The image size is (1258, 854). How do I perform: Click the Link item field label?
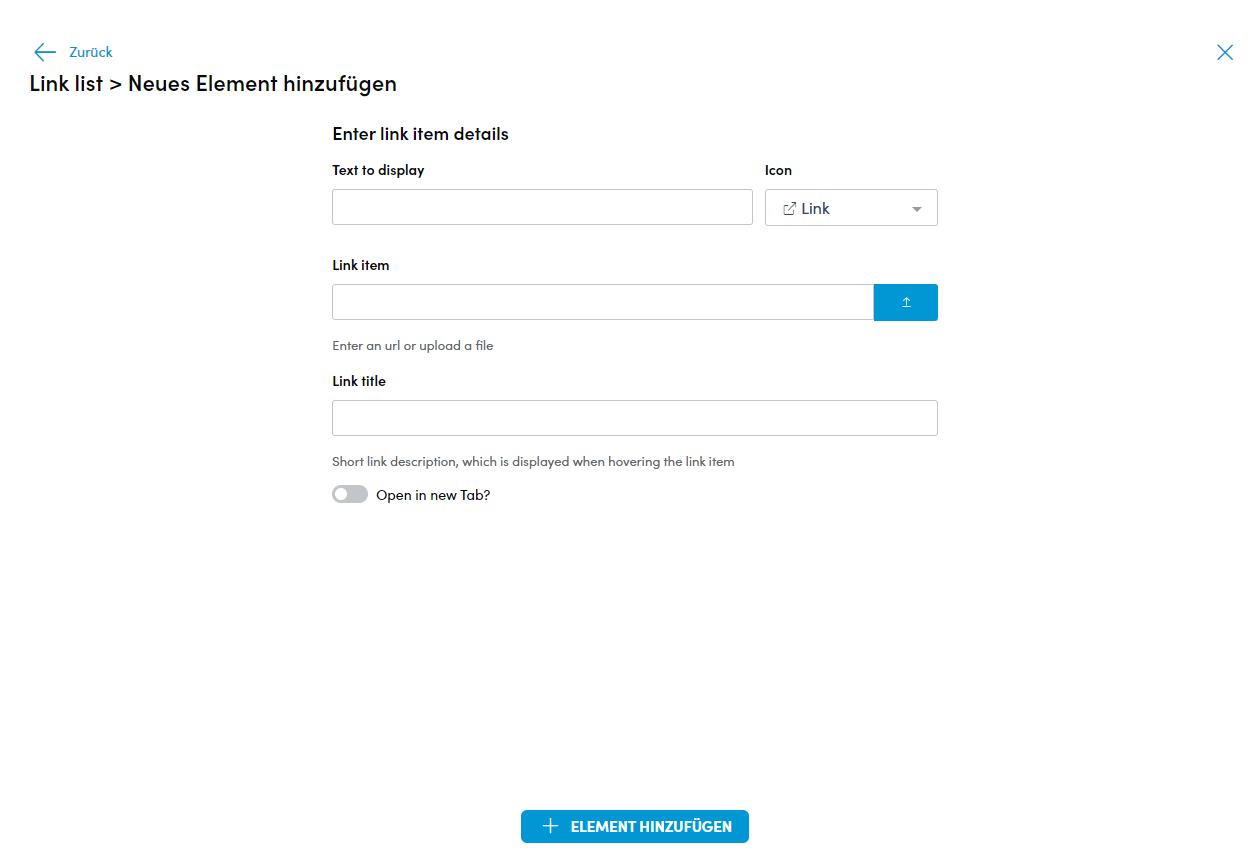(x=361, y=265)
